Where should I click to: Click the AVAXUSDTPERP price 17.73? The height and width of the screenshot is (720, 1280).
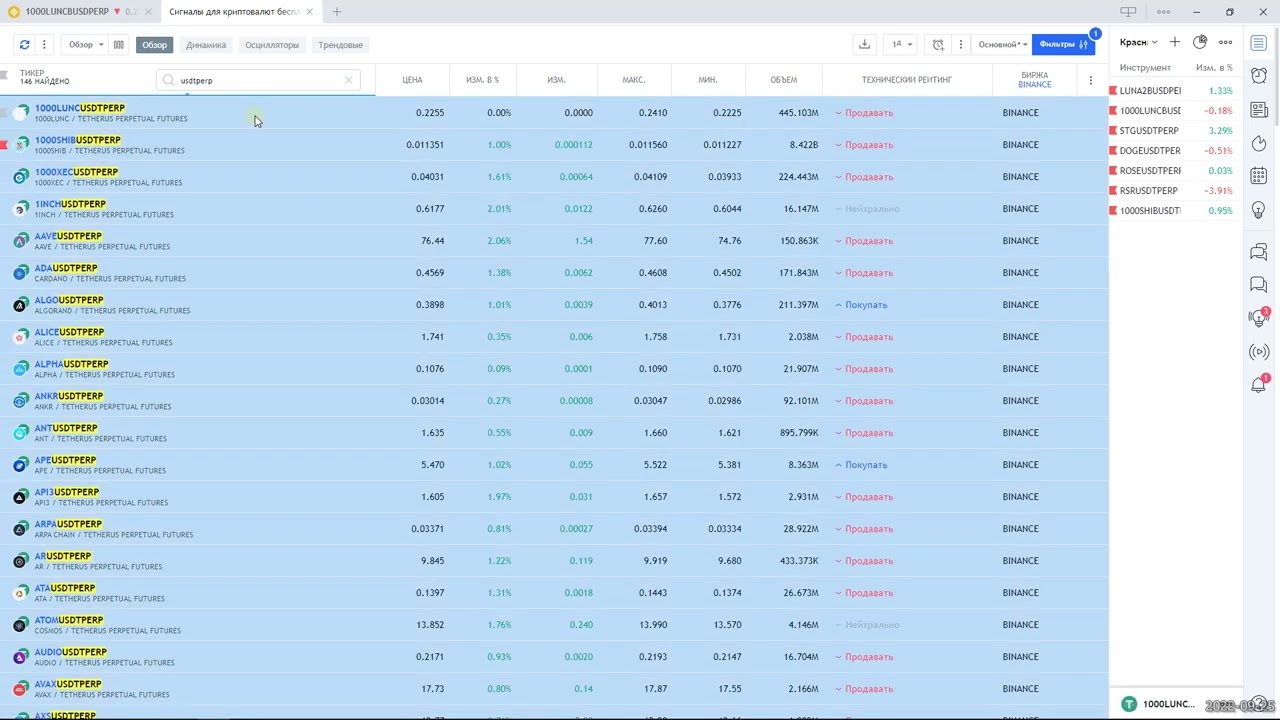pos(433,689)
